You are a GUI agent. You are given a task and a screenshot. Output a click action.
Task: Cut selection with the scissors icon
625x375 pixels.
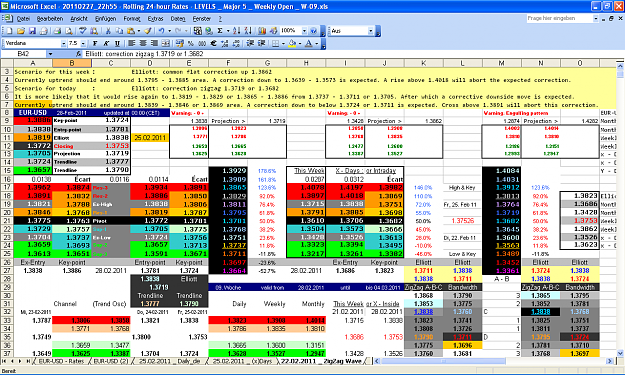point(108,31)
